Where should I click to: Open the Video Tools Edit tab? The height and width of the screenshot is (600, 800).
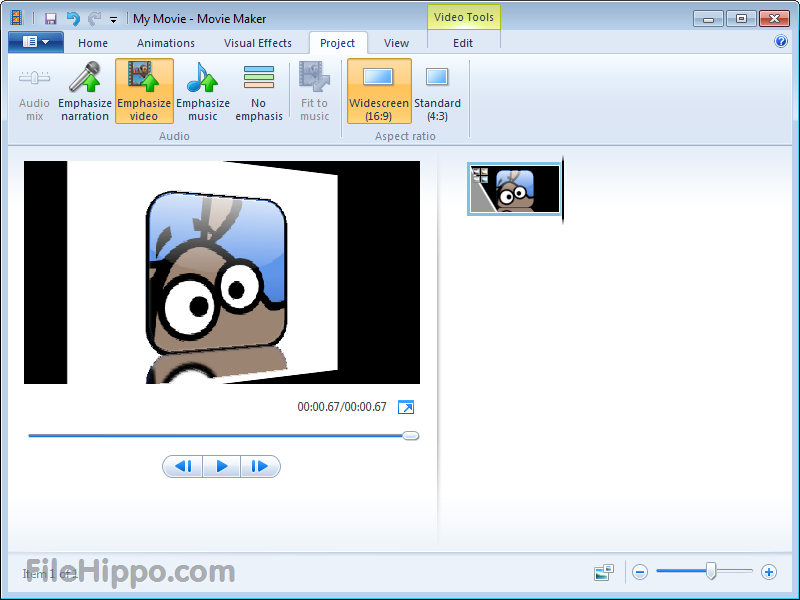pos(463,43)
